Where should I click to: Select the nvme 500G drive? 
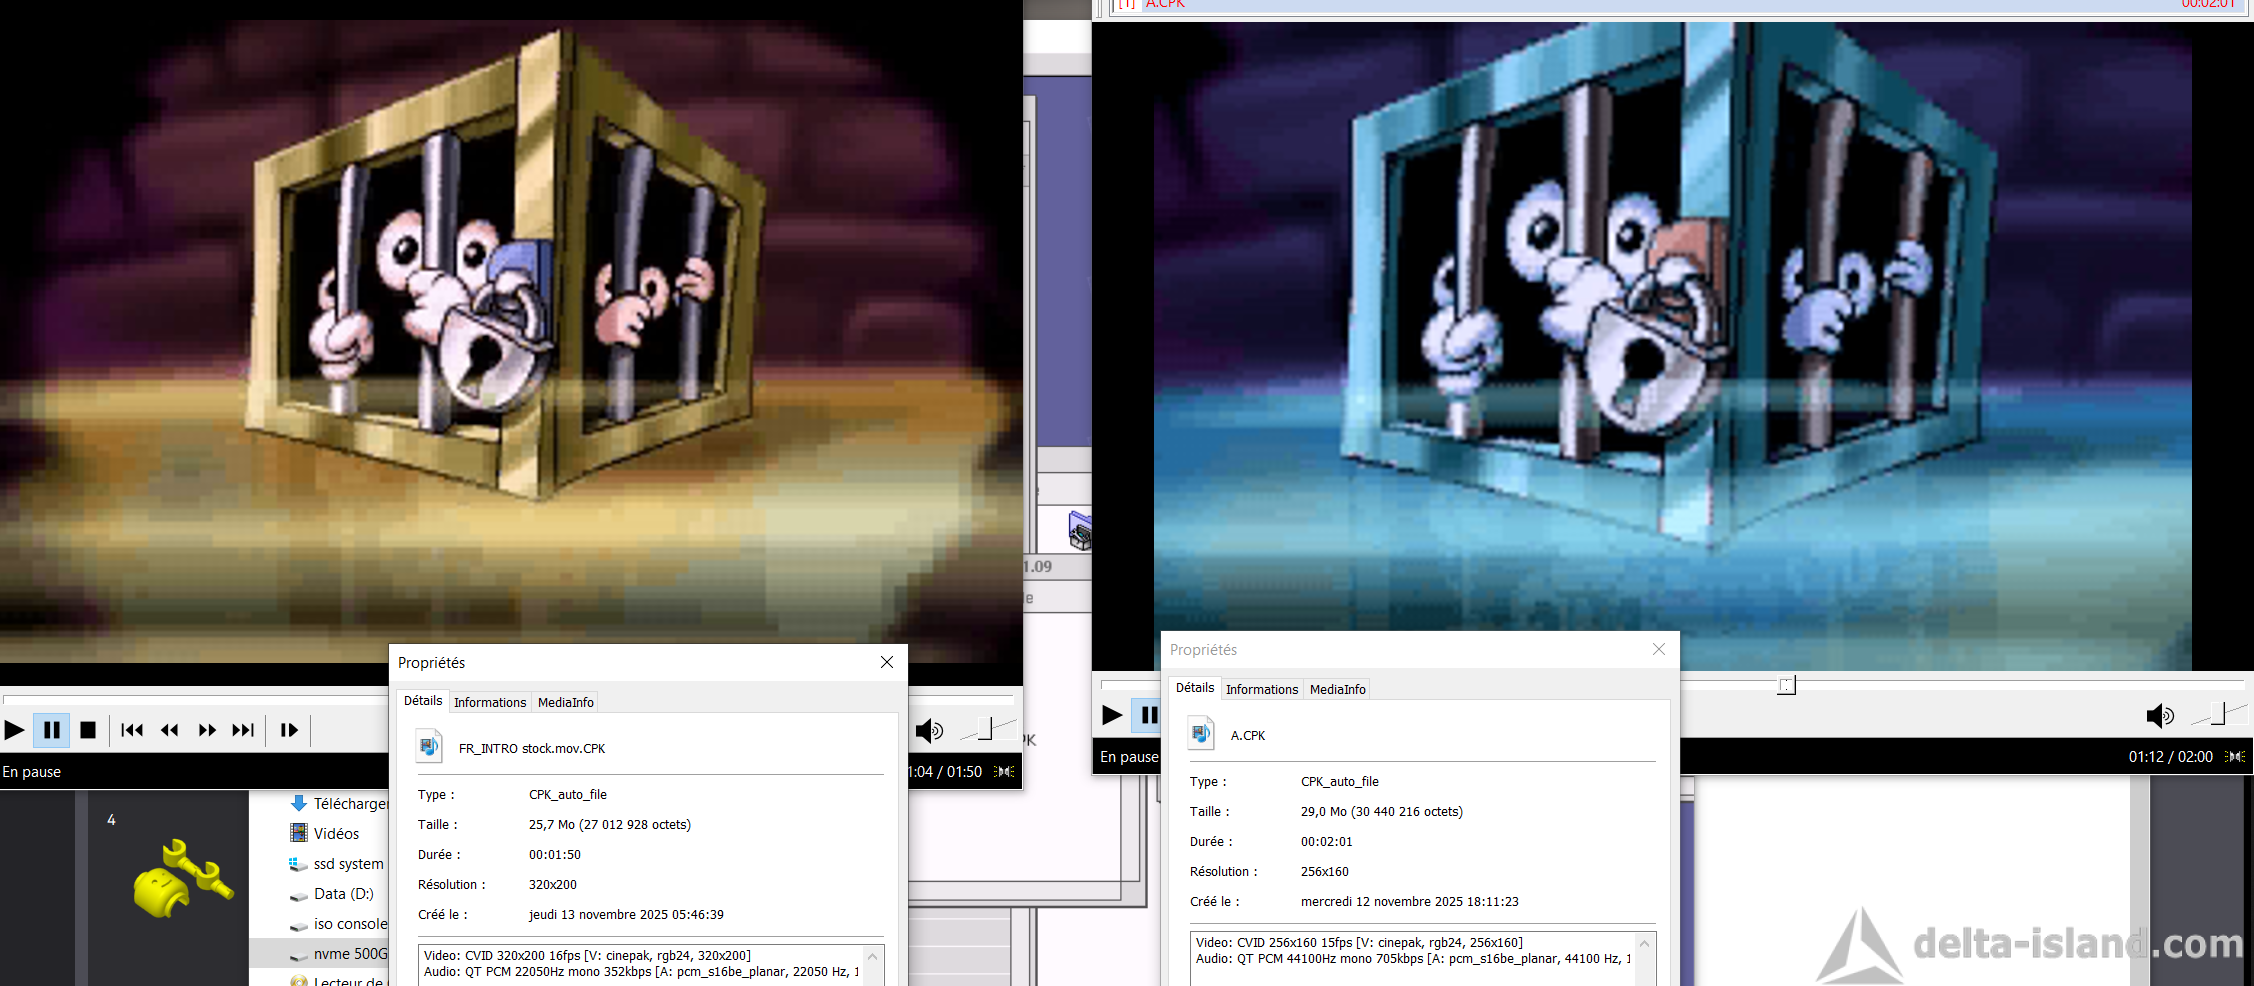tap(339, 953)
